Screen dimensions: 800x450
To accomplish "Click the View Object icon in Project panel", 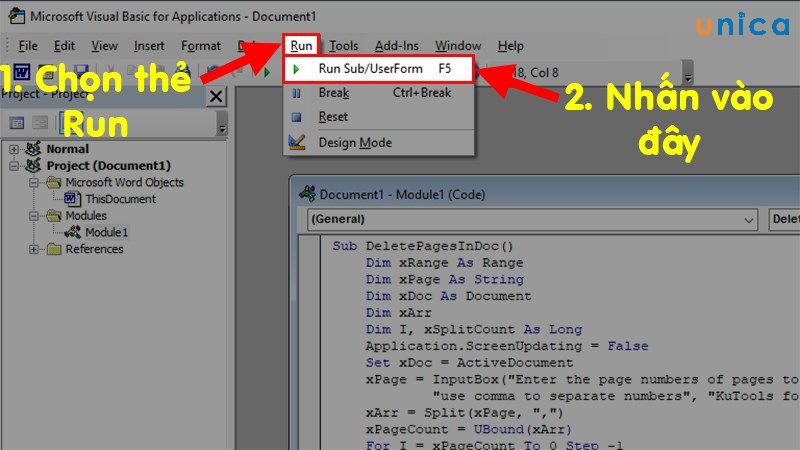I will click(40, 122).
